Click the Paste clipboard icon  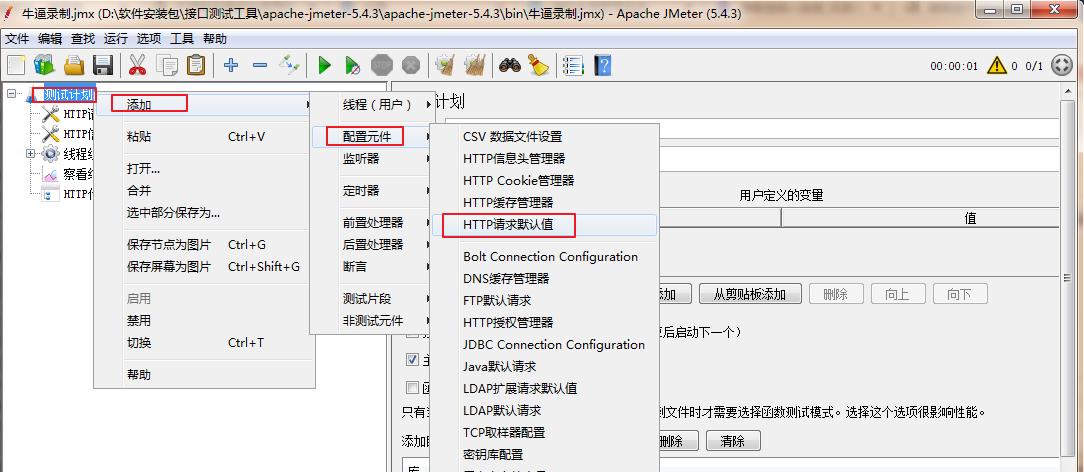(x=196, y=66)
